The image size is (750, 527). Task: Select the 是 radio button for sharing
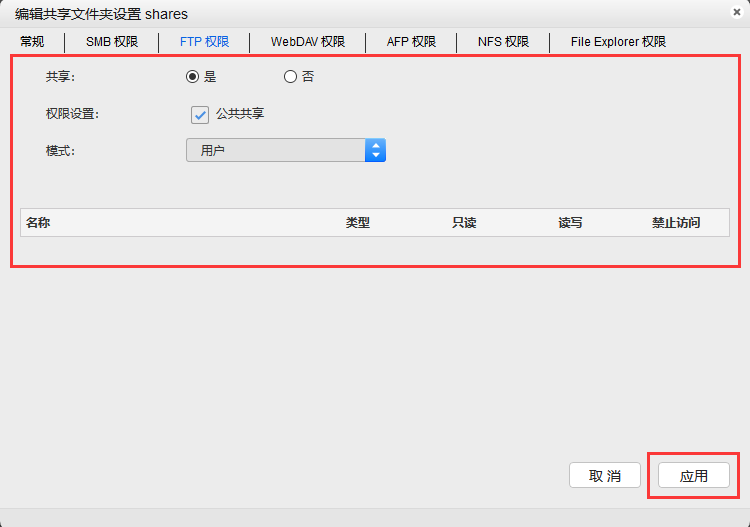click(193, 76)
